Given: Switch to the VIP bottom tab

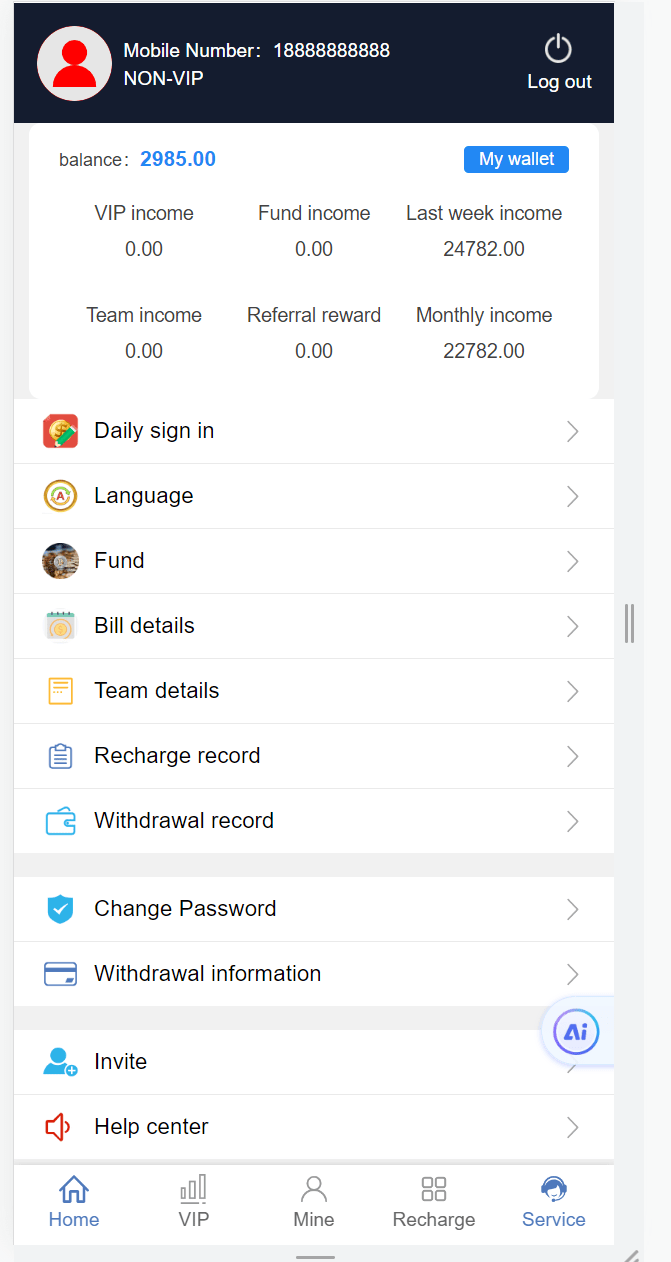Looking at the screenshot, I should point(194,1202).
